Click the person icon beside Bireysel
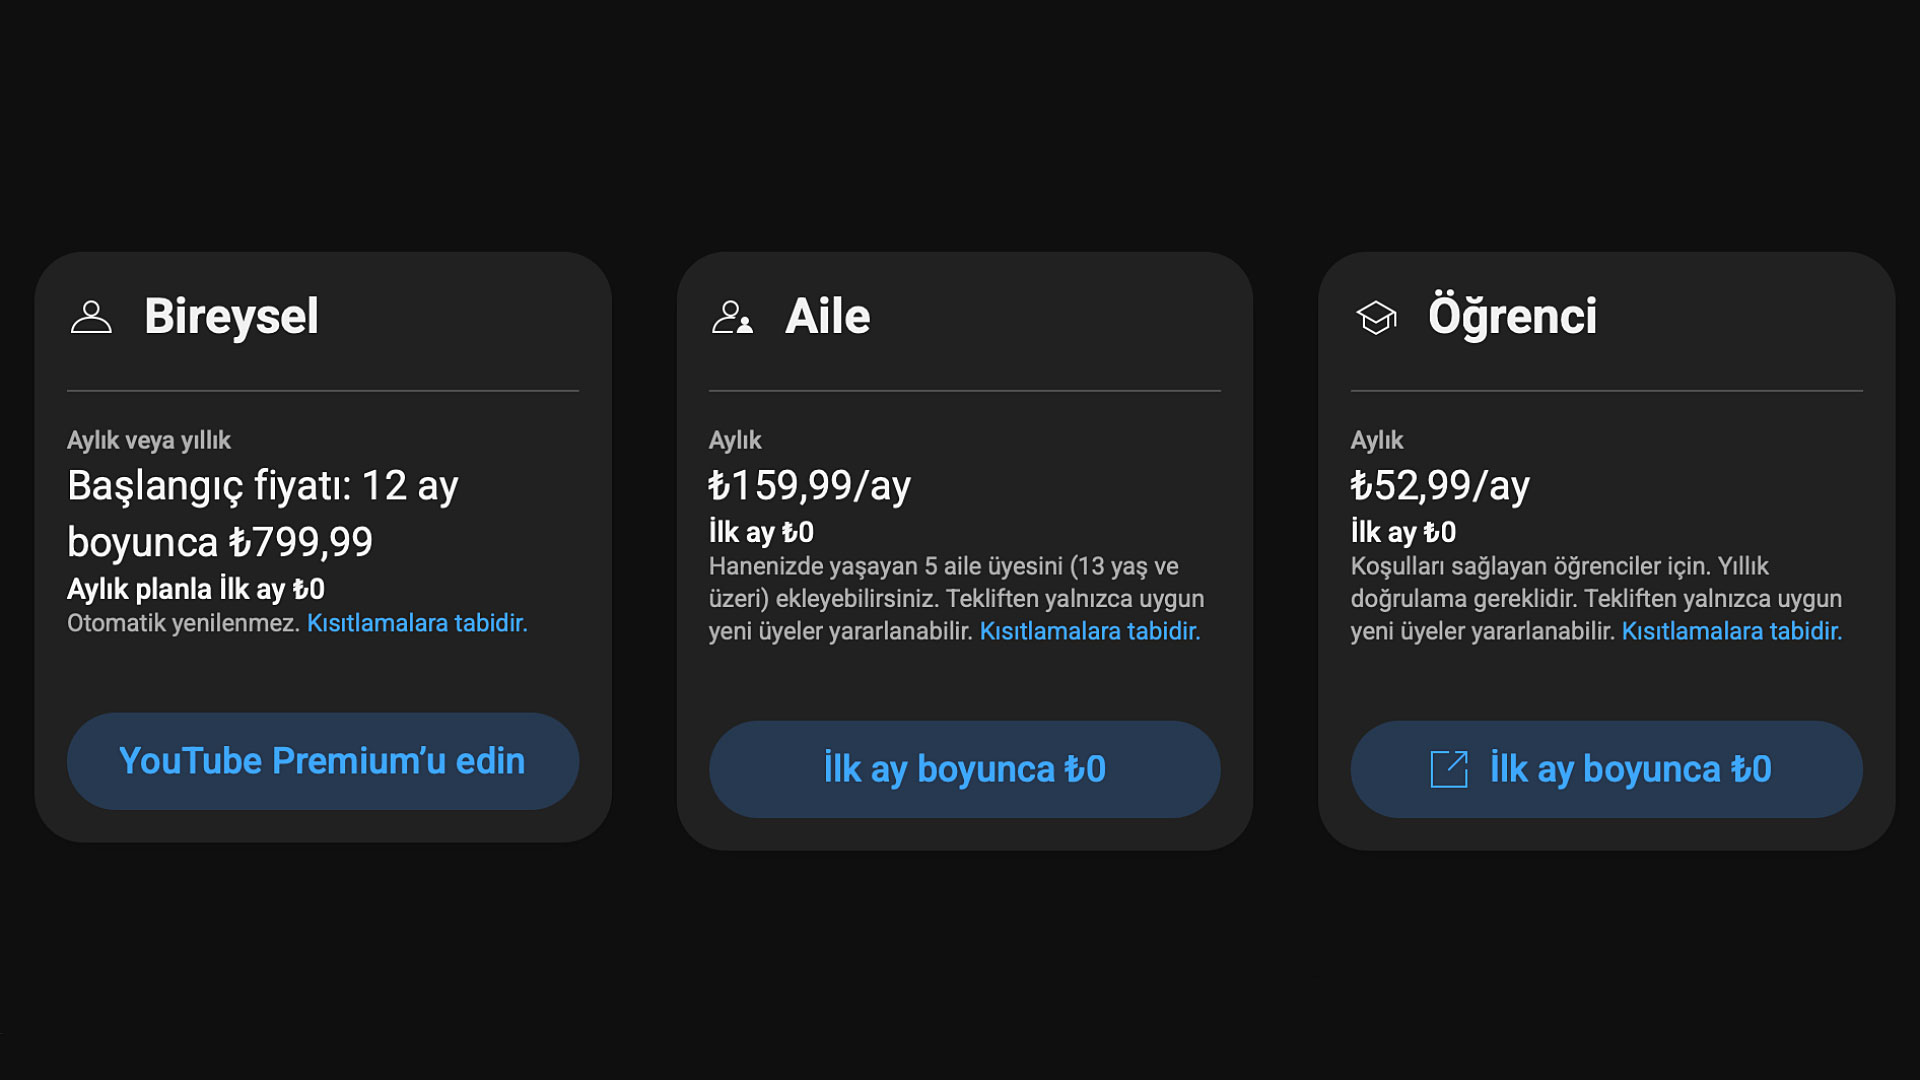The height and width of the screenshot is (1080, 1920). [x=91, y=317]
